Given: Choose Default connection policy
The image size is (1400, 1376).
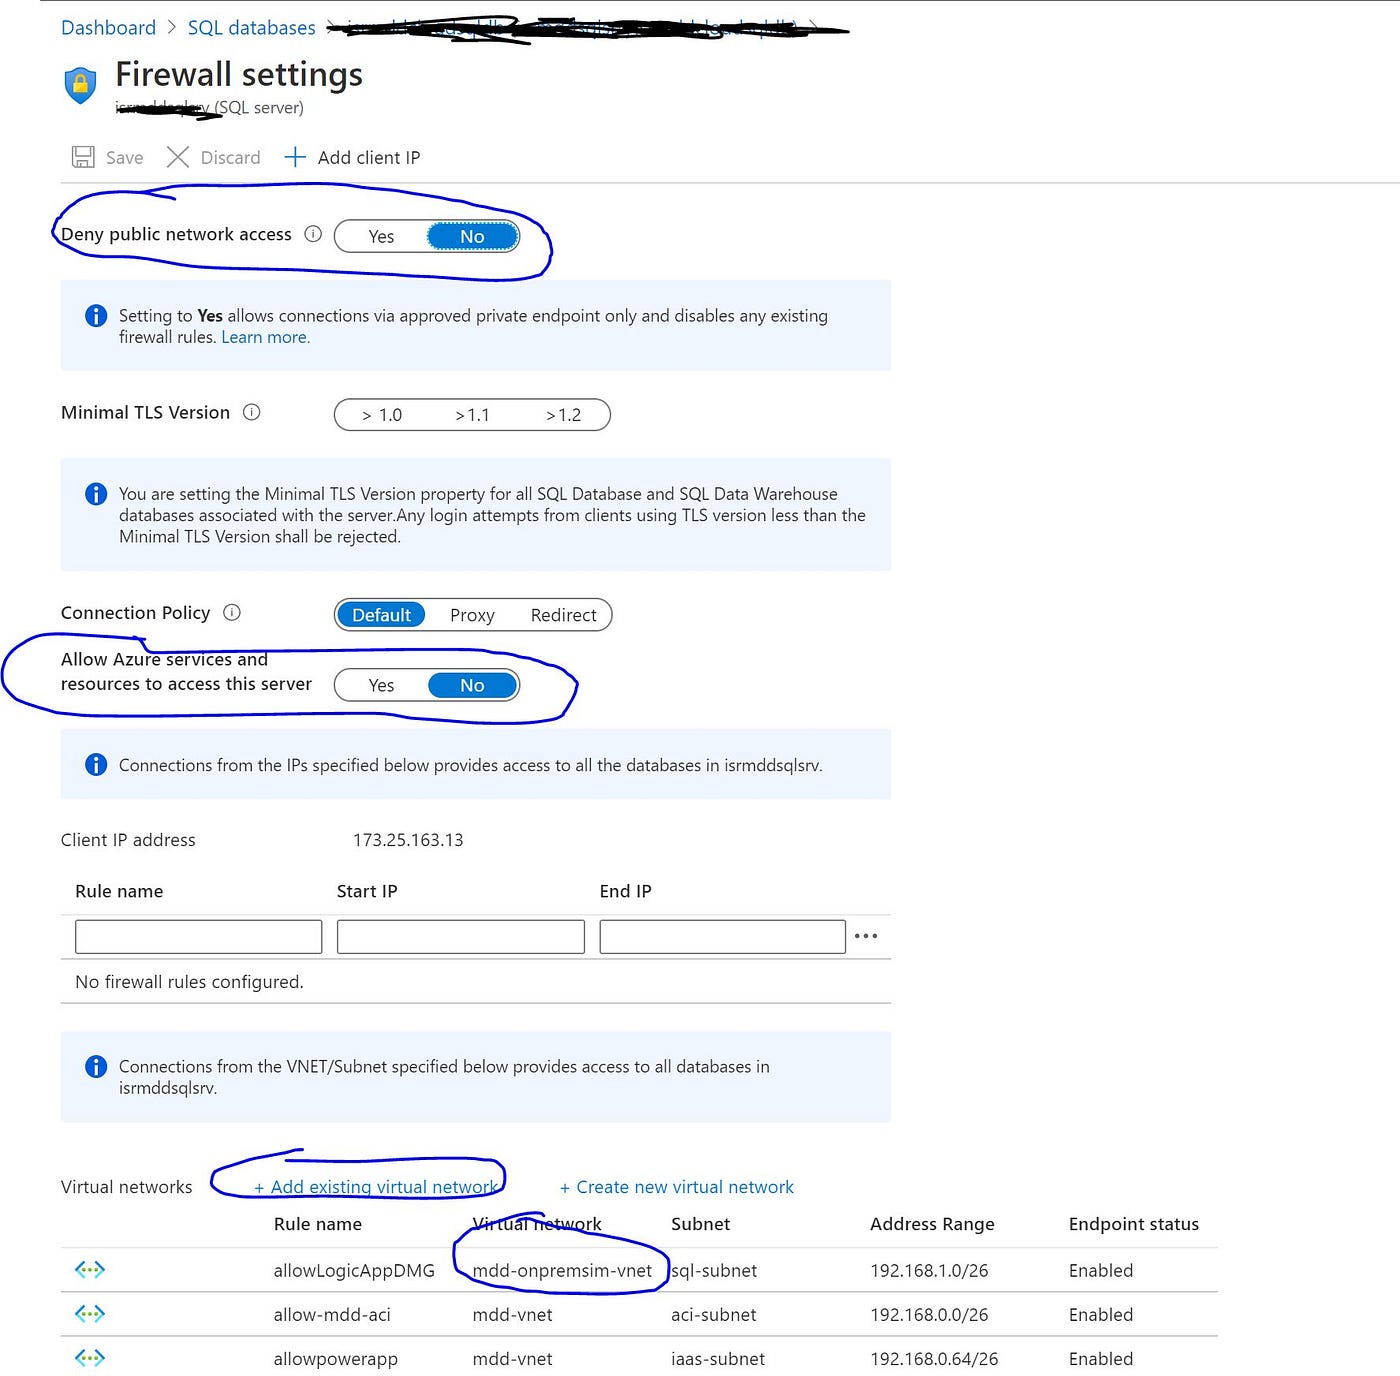Looking at the screenshot, I should (x=381, y=615).
